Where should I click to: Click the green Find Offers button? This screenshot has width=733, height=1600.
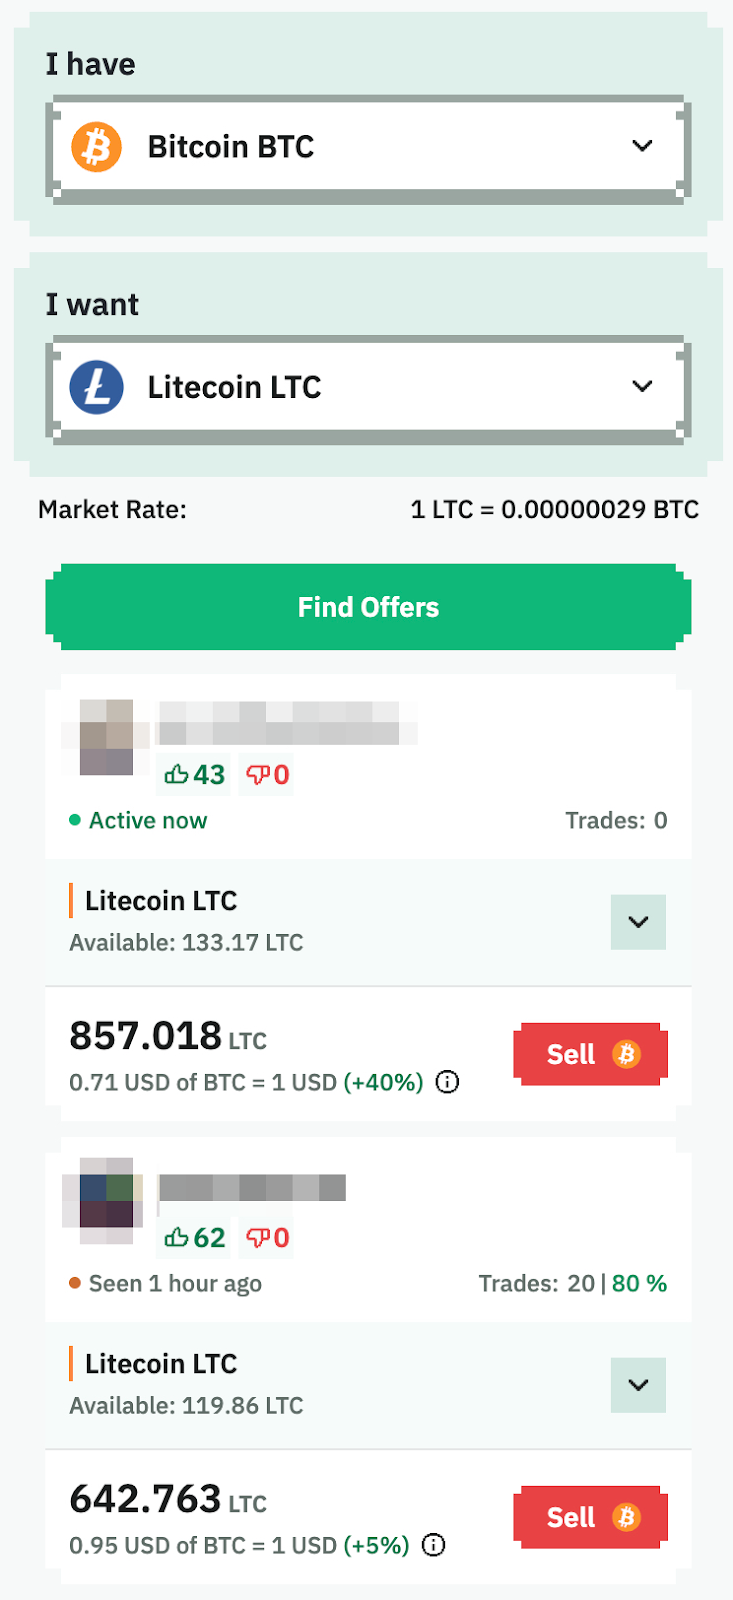pos(368,607)
